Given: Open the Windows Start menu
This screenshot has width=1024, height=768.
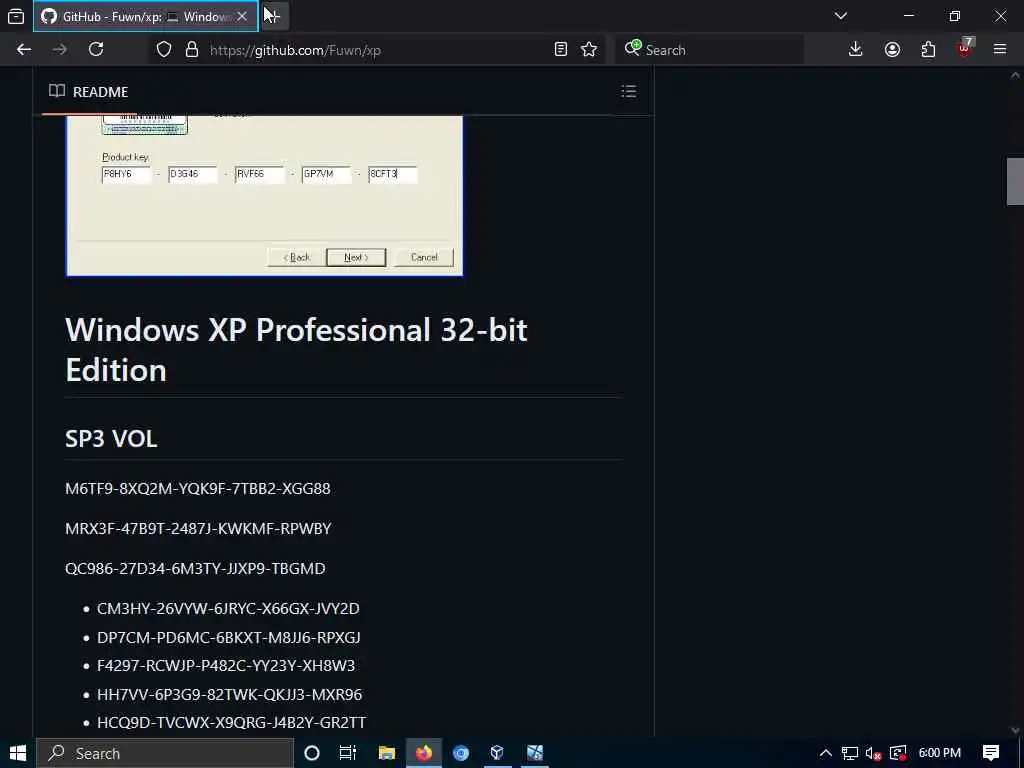Looking at the screenshot, I should [x=18, y=753].
